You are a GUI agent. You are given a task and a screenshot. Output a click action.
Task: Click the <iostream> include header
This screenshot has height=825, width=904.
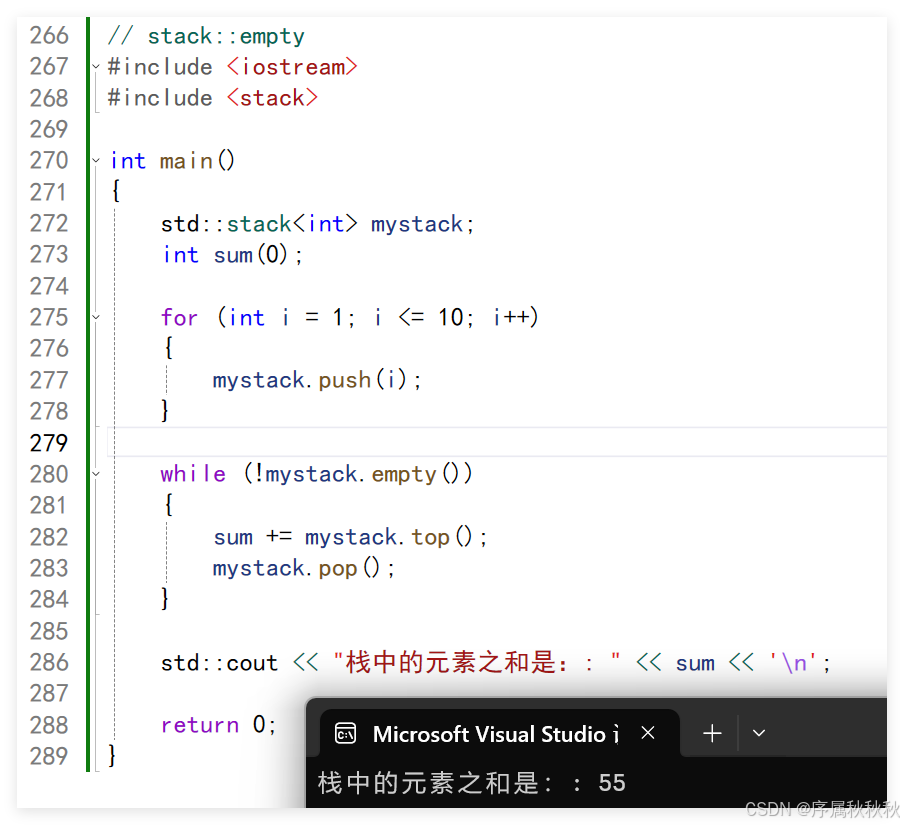292,67
